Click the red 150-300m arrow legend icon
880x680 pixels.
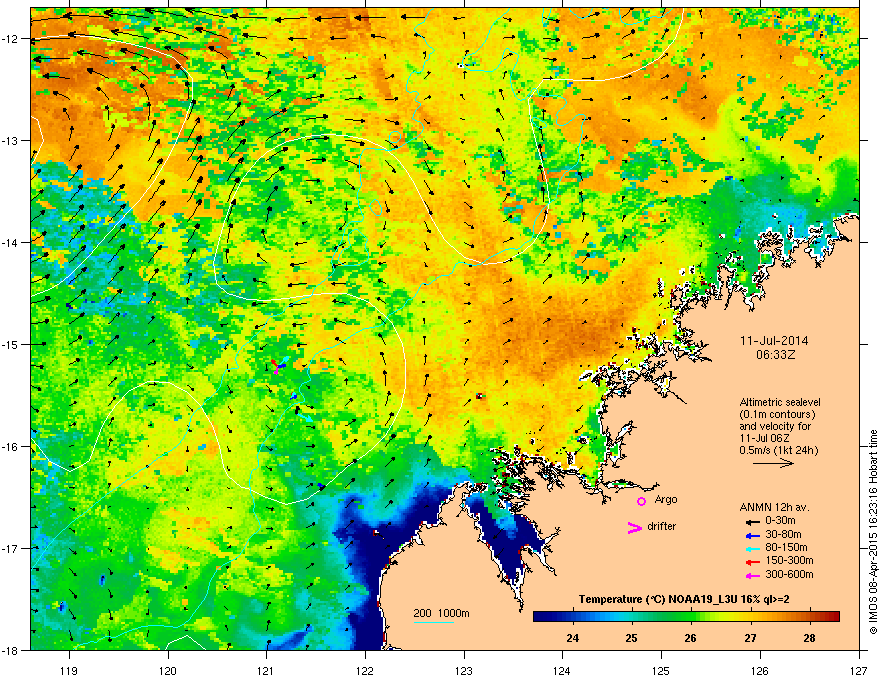point(753,561)
